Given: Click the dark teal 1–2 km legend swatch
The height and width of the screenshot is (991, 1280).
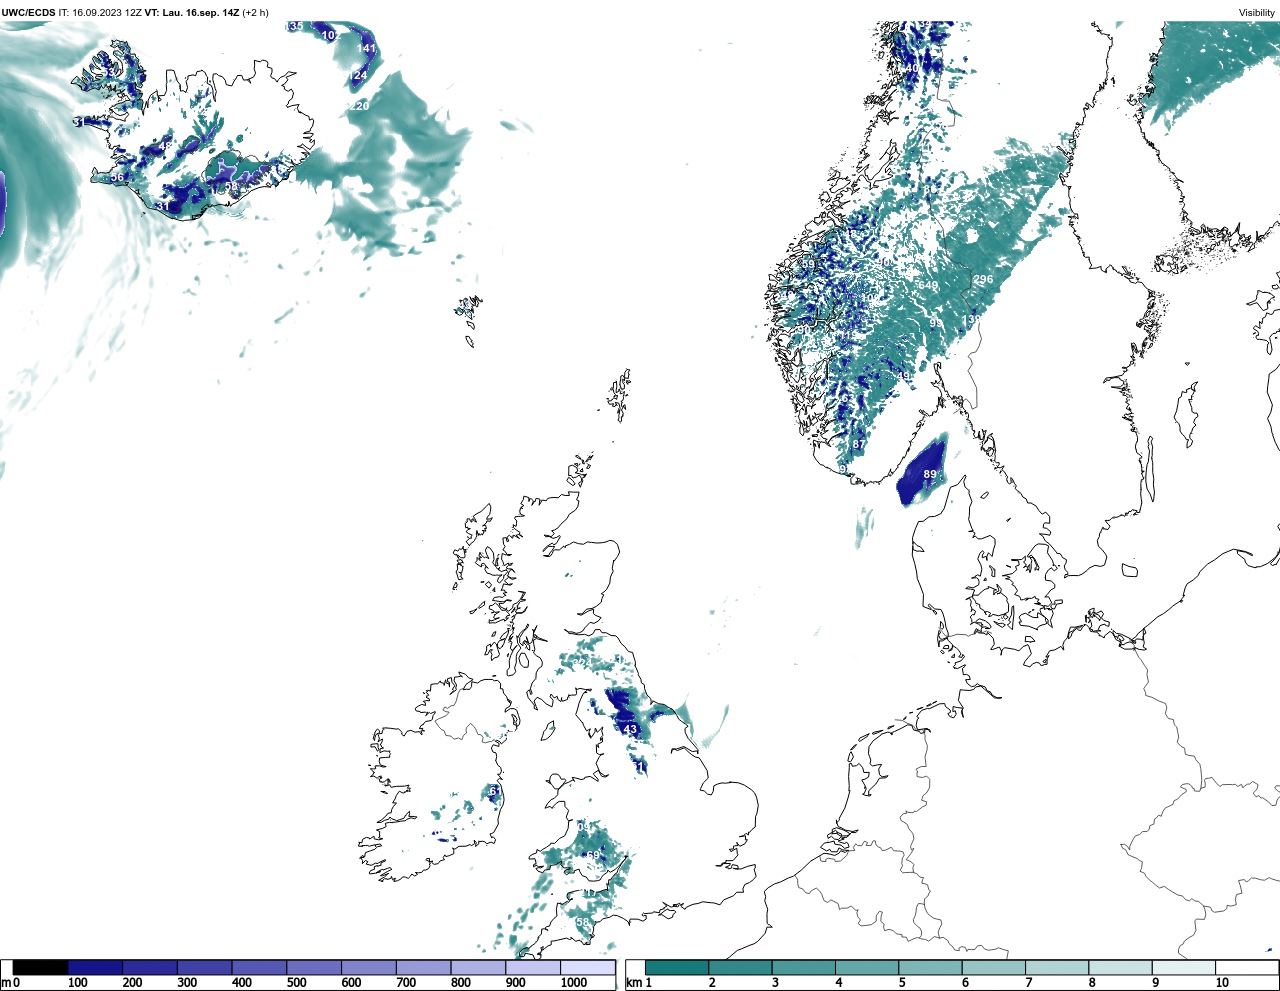Looking at the screenshot, I should 677,968.
